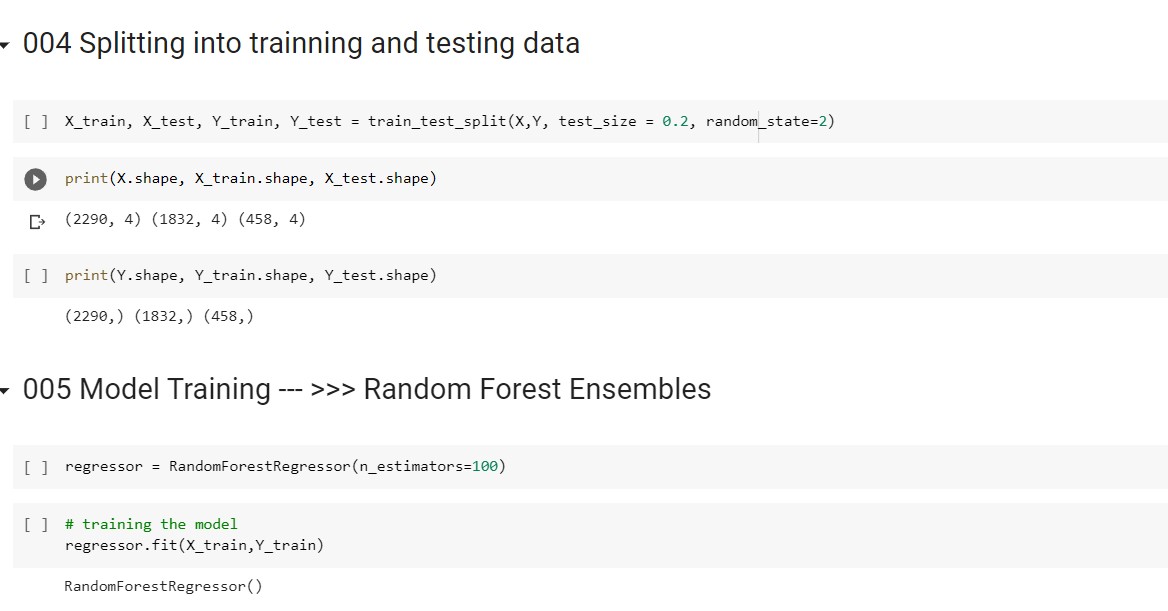Collapse the 005 Model Training section
1168x611 pixels.
coord(7,390)
